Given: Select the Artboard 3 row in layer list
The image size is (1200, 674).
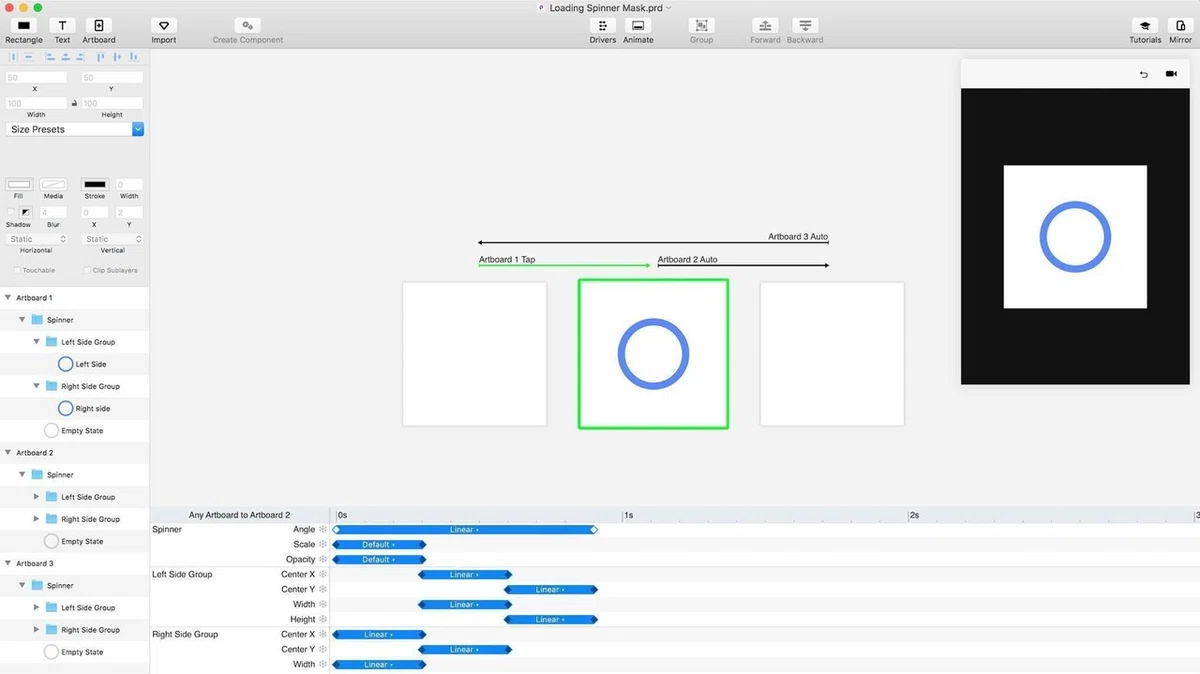Looking at the screenshot, I should pyautogui.click(x=75, y=563).
